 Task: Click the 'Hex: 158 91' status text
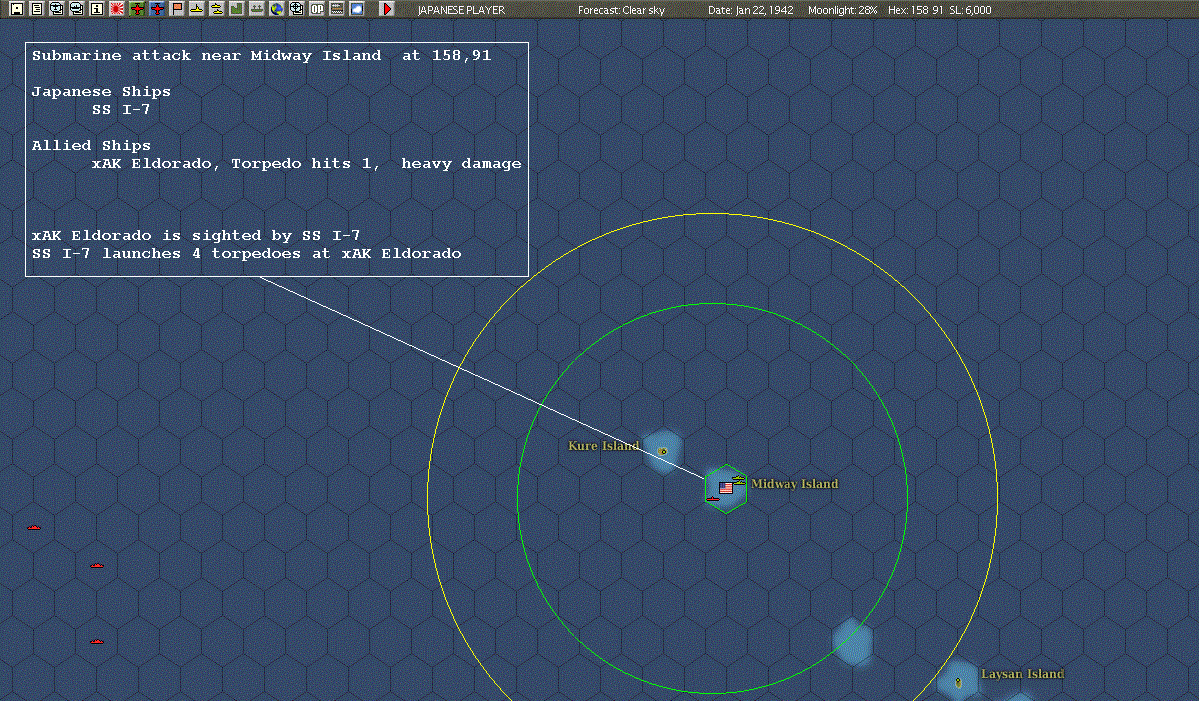[x=915, y=10]
